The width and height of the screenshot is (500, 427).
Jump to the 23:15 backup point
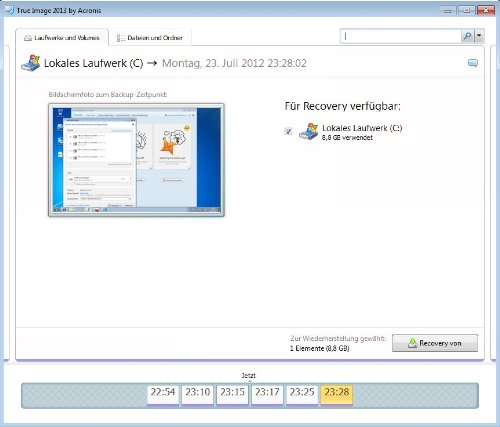[x=232, y=395]
